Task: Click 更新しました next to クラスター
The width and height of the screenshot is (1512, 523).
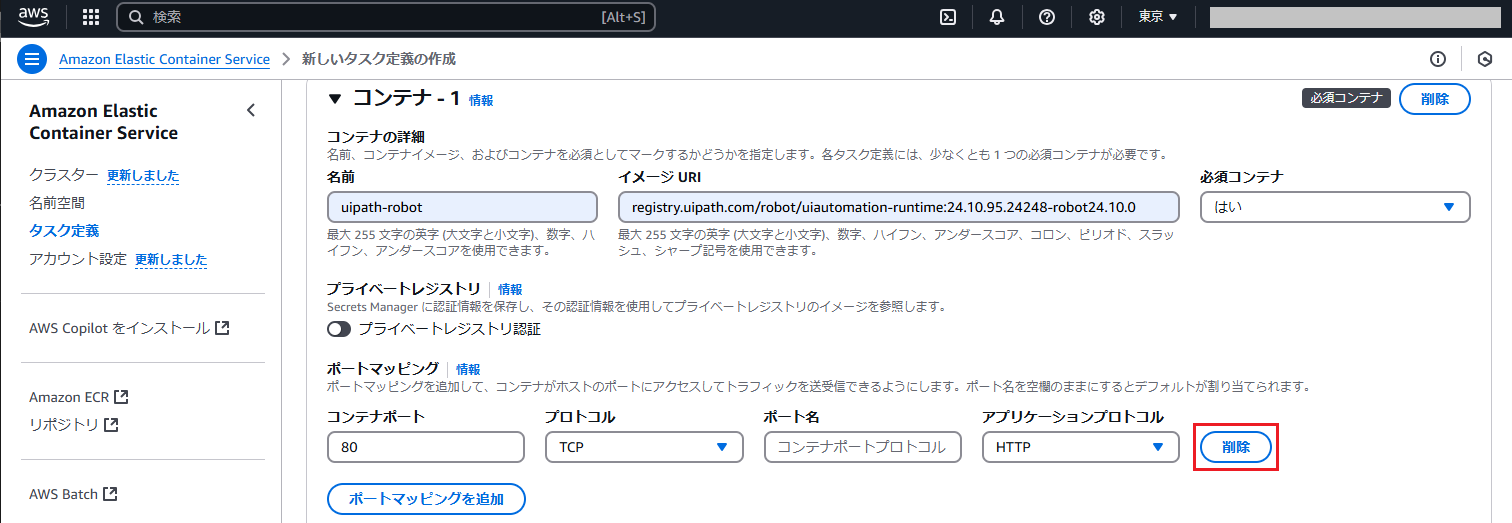Action: click(143, 175)
